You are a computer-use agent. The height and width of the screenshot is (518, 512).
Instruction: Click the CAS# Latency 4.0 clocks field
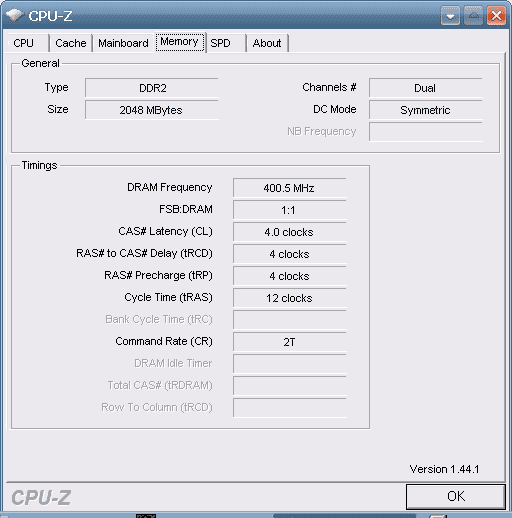click(x=290, y=232)
